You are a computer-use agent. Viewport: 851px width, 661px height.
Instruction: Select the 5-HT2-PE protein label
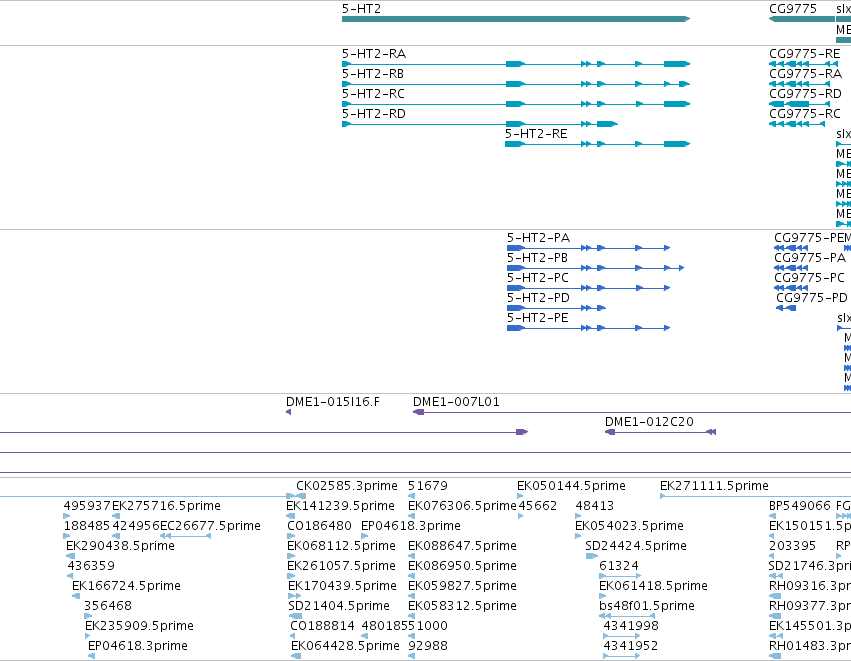point(538,318)
